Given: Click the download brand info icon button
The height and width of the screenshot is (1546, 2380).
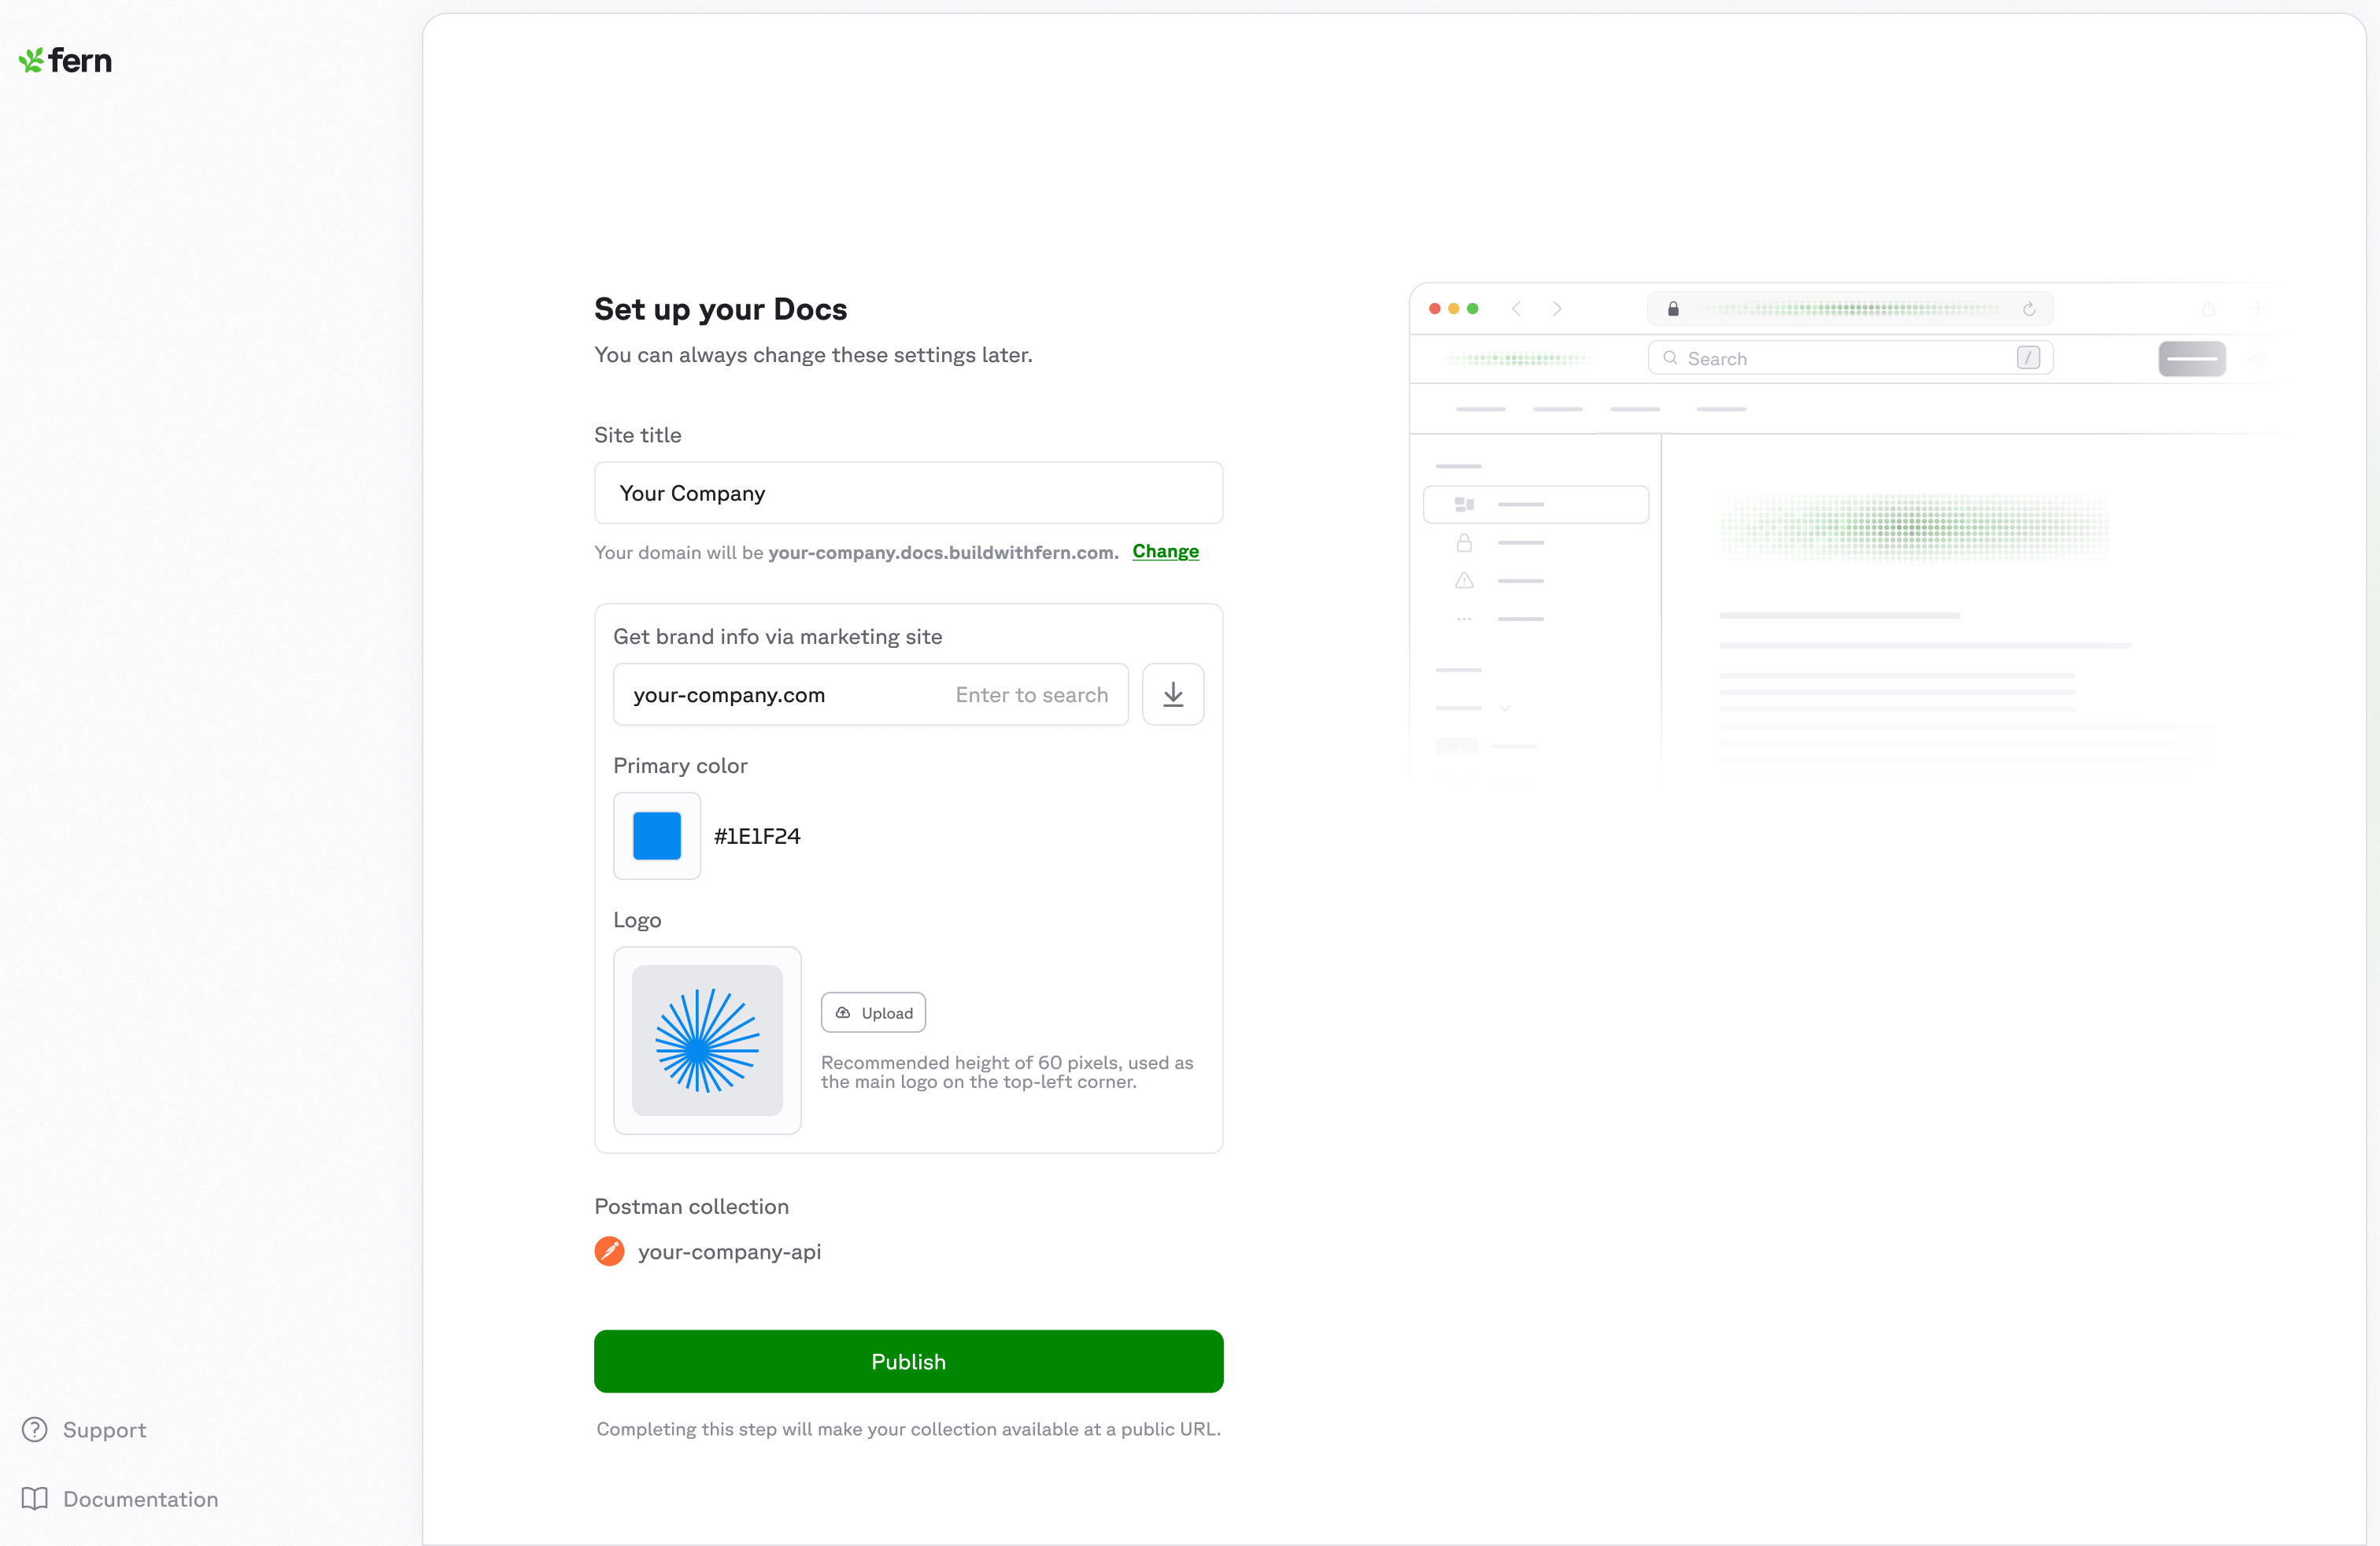Looking at the screenshot, I should (x=1172, y=694).
